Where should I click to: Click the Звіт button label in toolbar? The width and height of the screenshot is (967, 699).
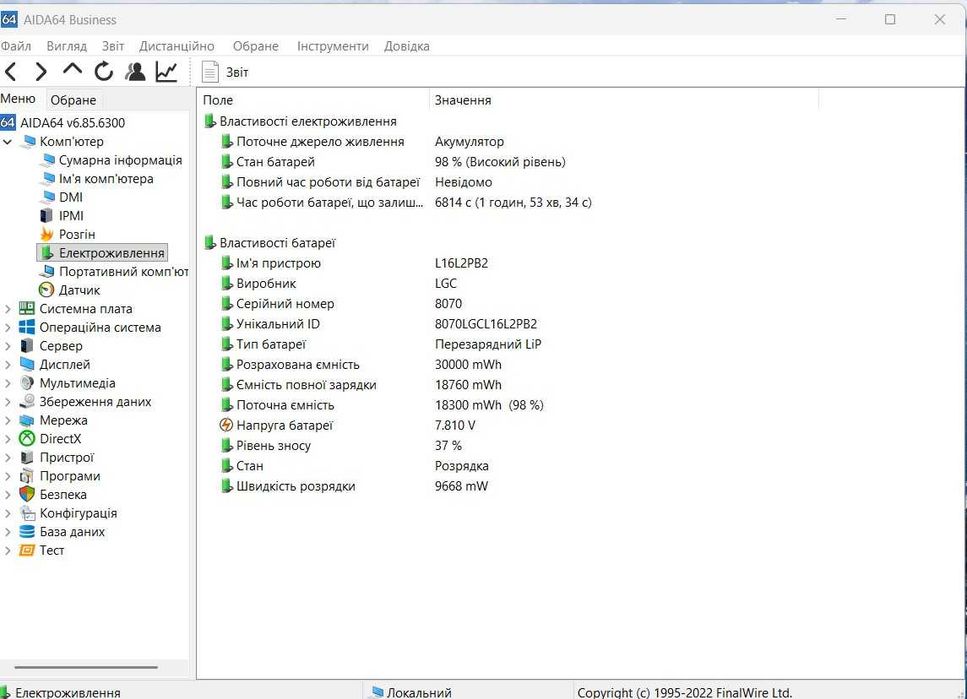(237, 72)
